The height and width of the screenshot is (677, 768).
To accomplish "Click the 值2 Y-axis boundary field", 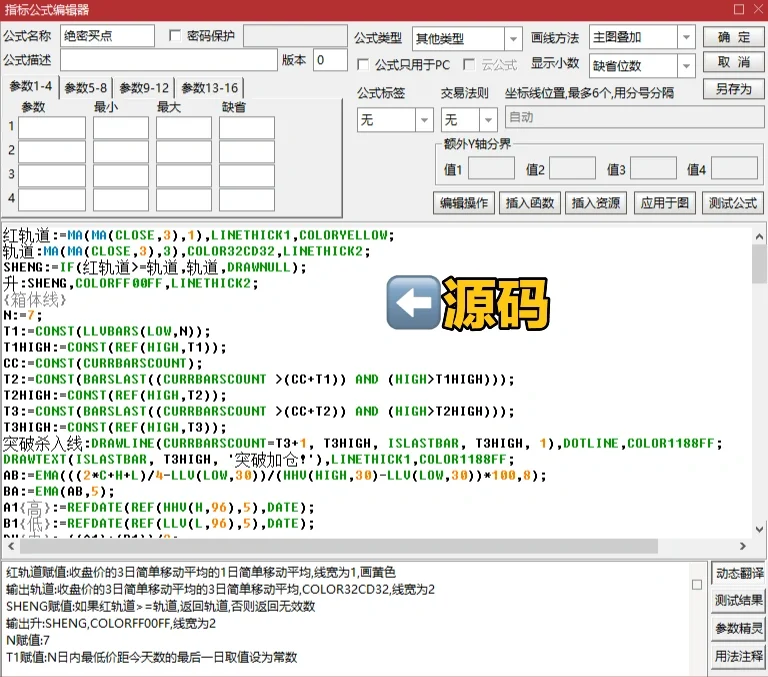I will [x=572, y=168].
